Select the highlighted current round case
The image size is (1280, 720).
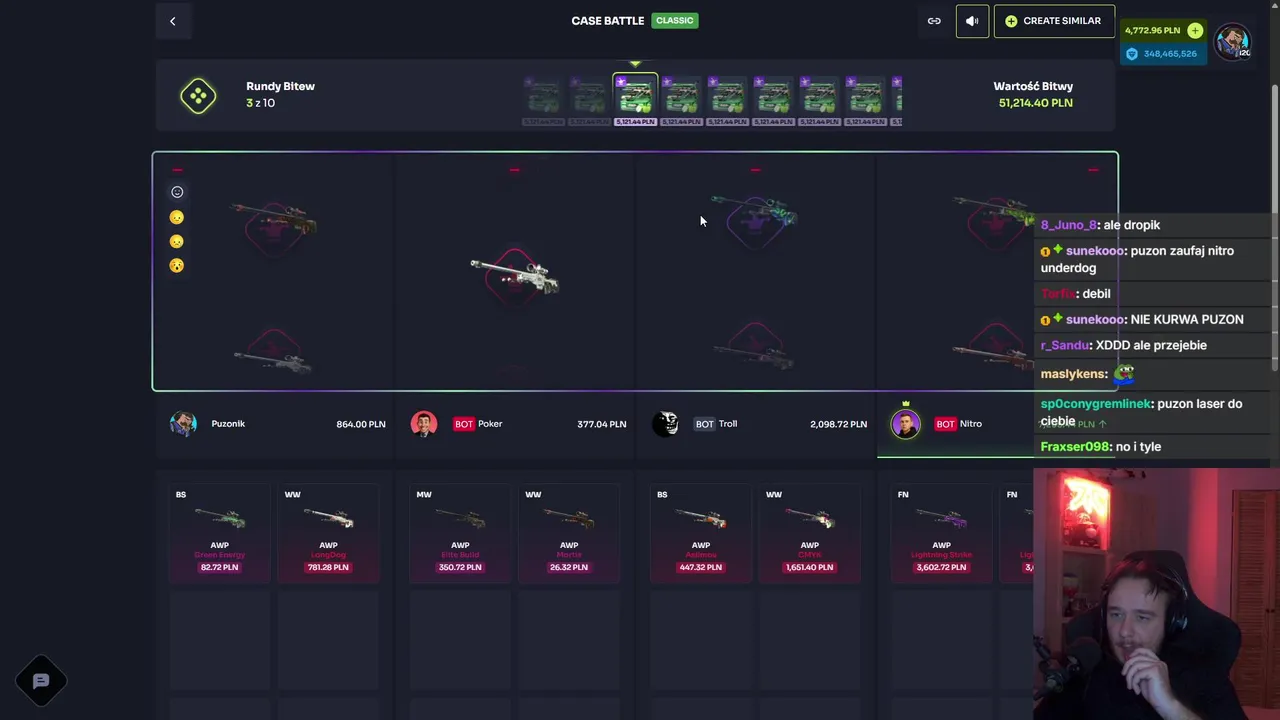pyautogui.click(x=635, y=99)
